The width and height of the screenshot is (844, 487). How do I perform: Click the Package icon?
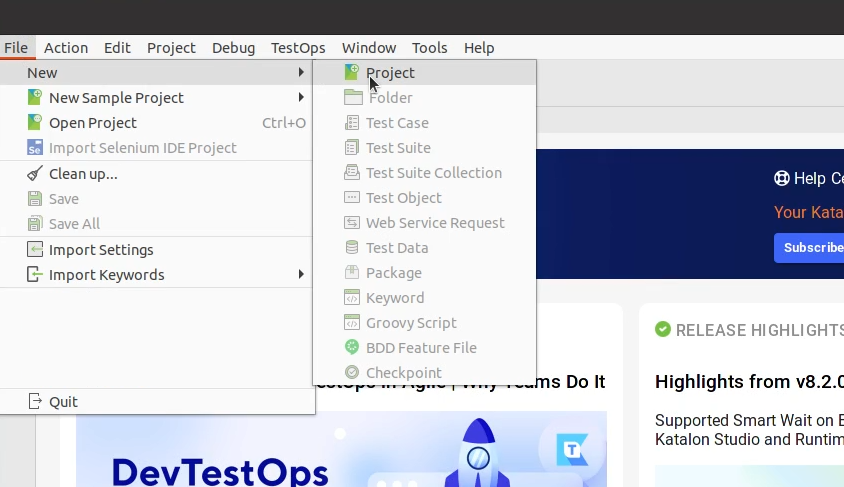tap(352, 272)
